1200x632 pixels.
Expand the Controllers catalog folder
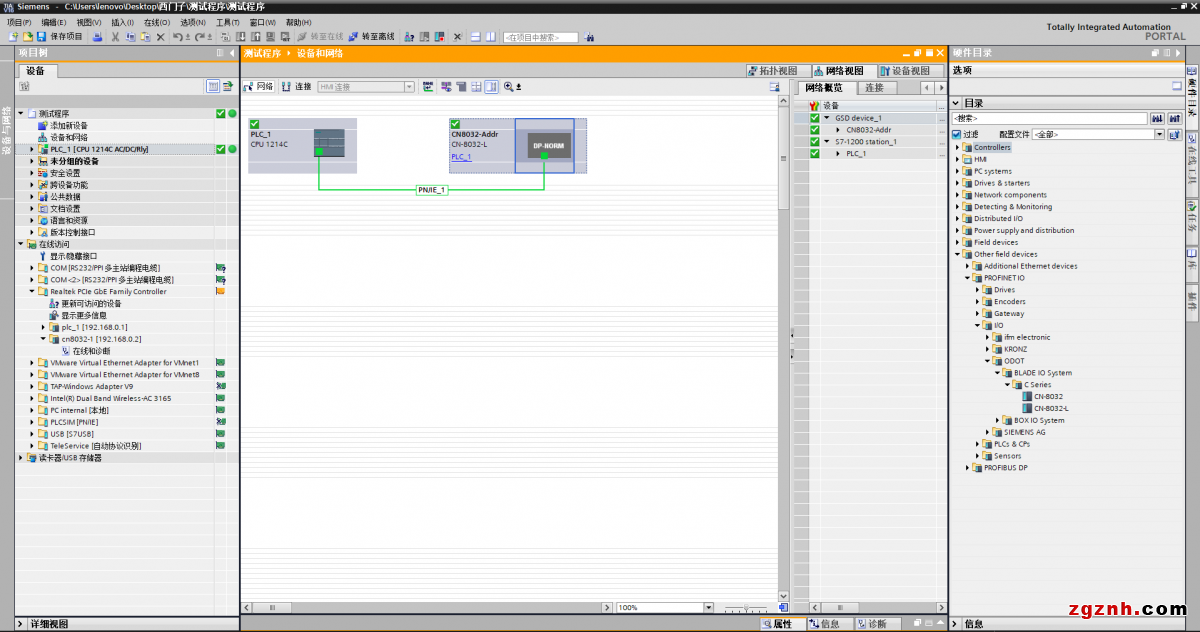(958, 147)
